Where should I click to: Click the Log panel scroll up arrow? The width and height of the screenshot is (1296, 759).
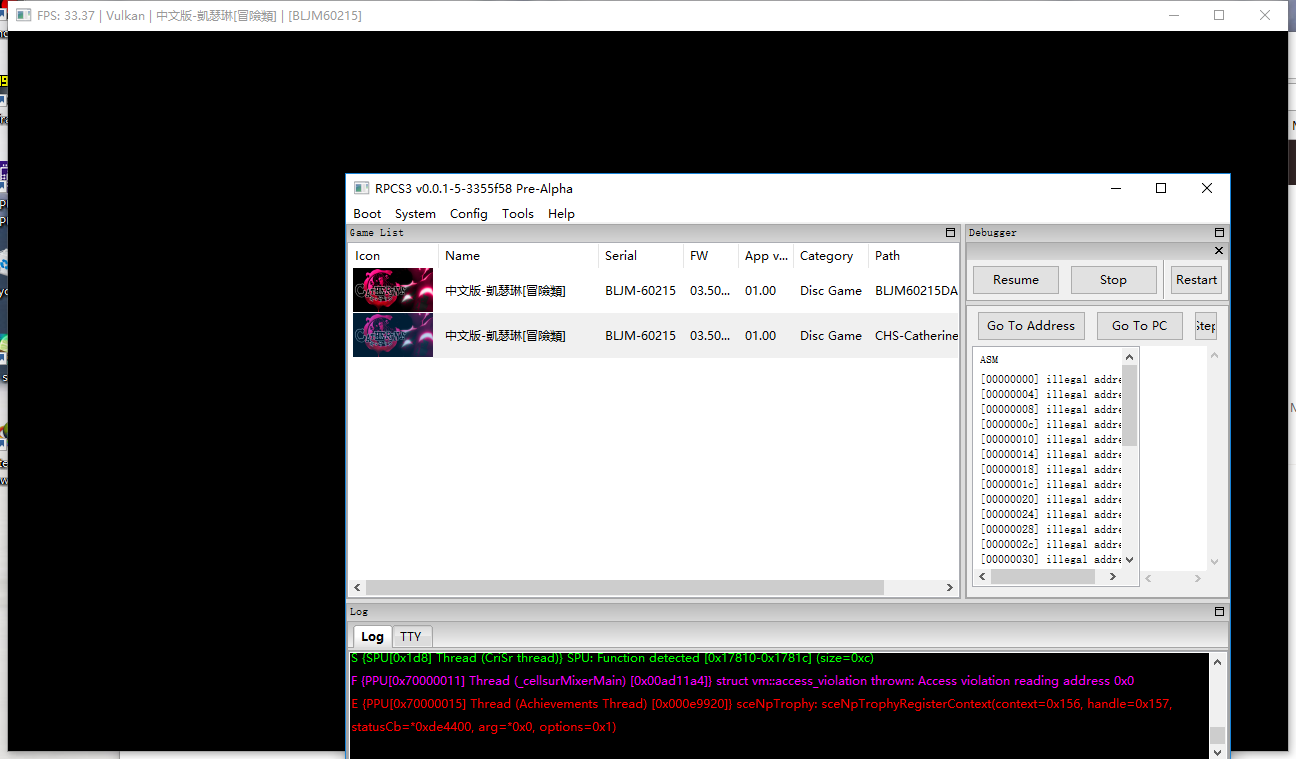point(1217,661)
